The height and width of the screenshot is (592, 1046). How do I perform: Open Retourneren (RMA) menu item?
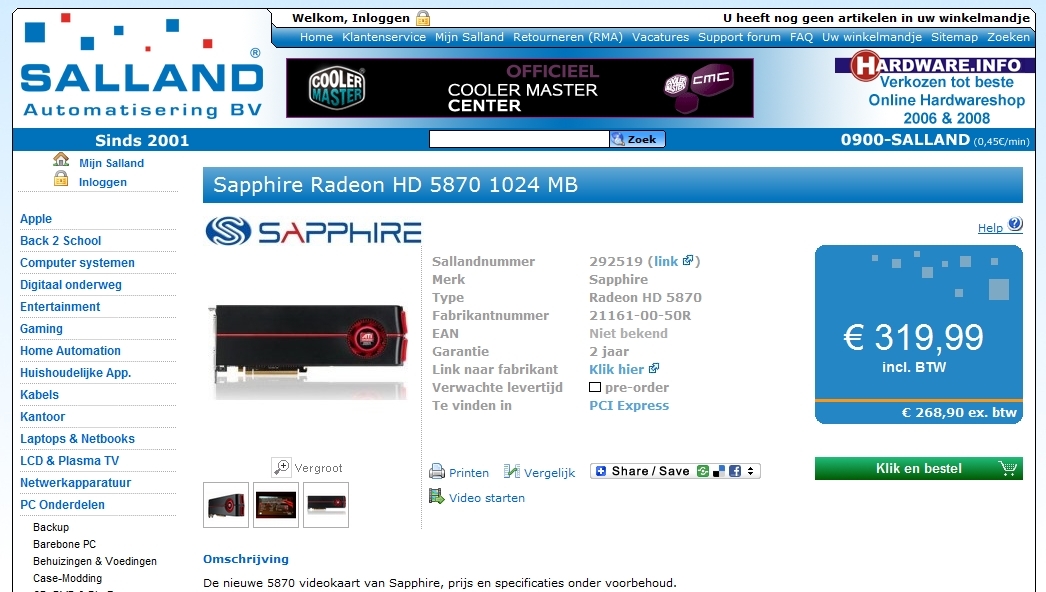(x=568, y=37)
